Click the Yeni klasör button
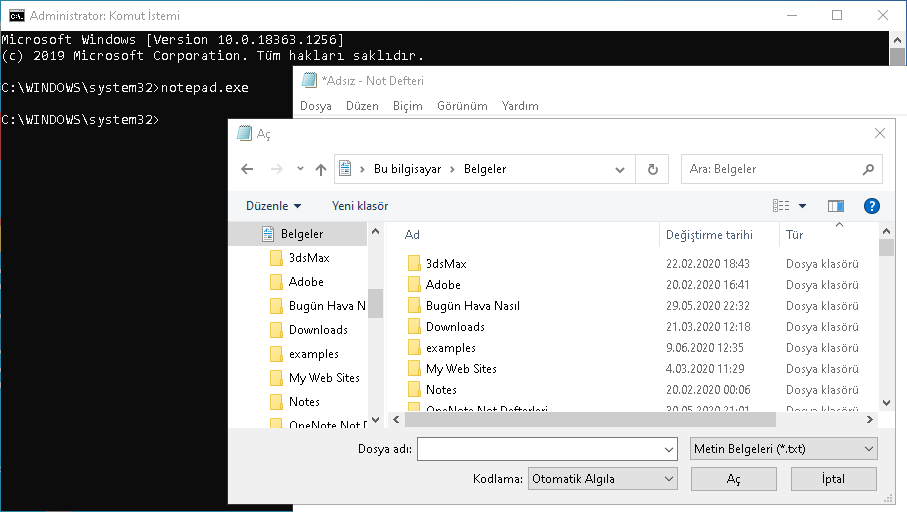The image size is (907, 512). click(x=360, y=206)
